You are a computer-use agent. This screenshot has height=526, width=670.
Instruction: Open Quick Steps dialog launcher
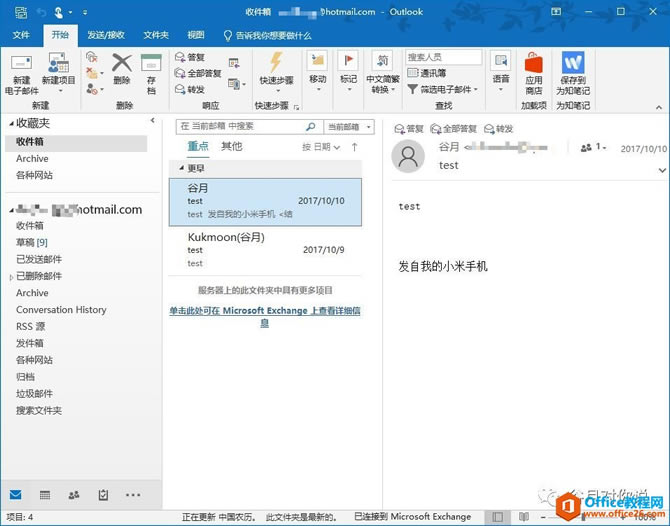(296, 107)
